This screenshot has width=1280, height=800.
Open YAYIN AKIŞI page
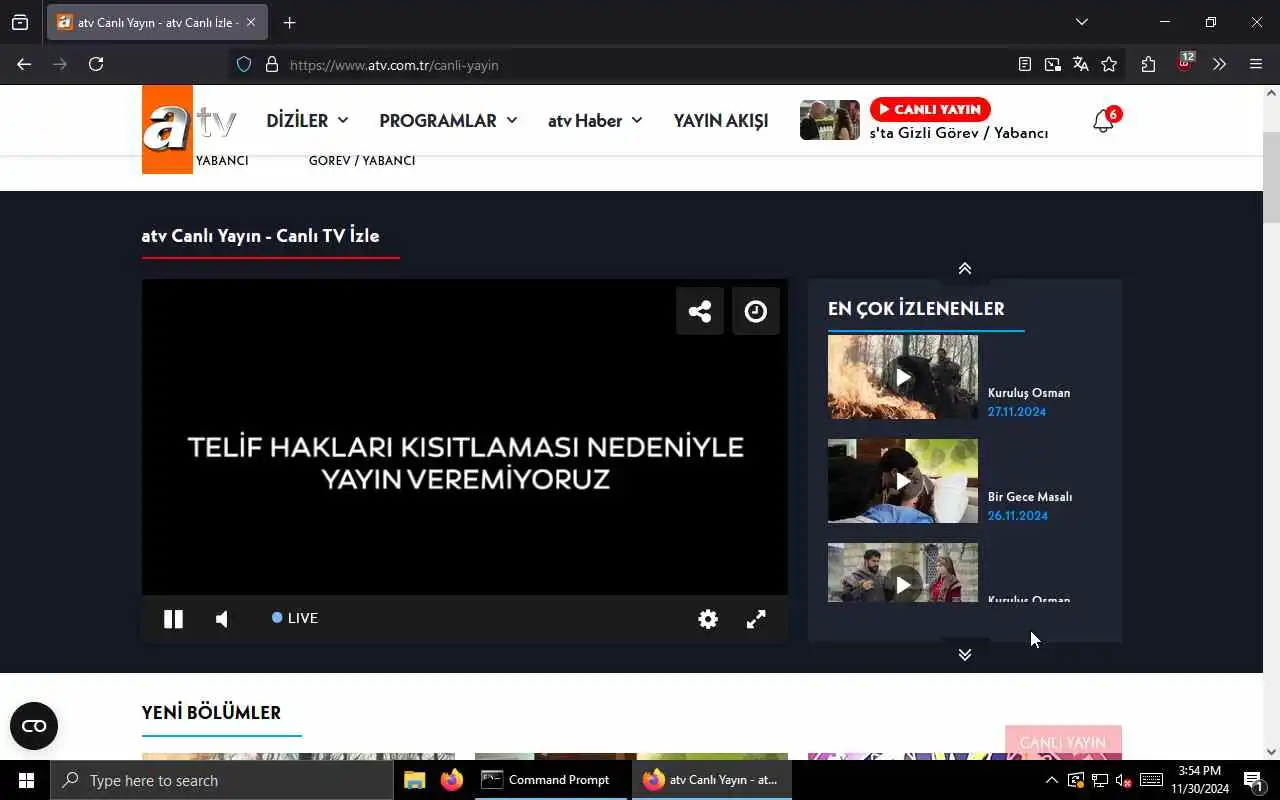pos(721,120)
